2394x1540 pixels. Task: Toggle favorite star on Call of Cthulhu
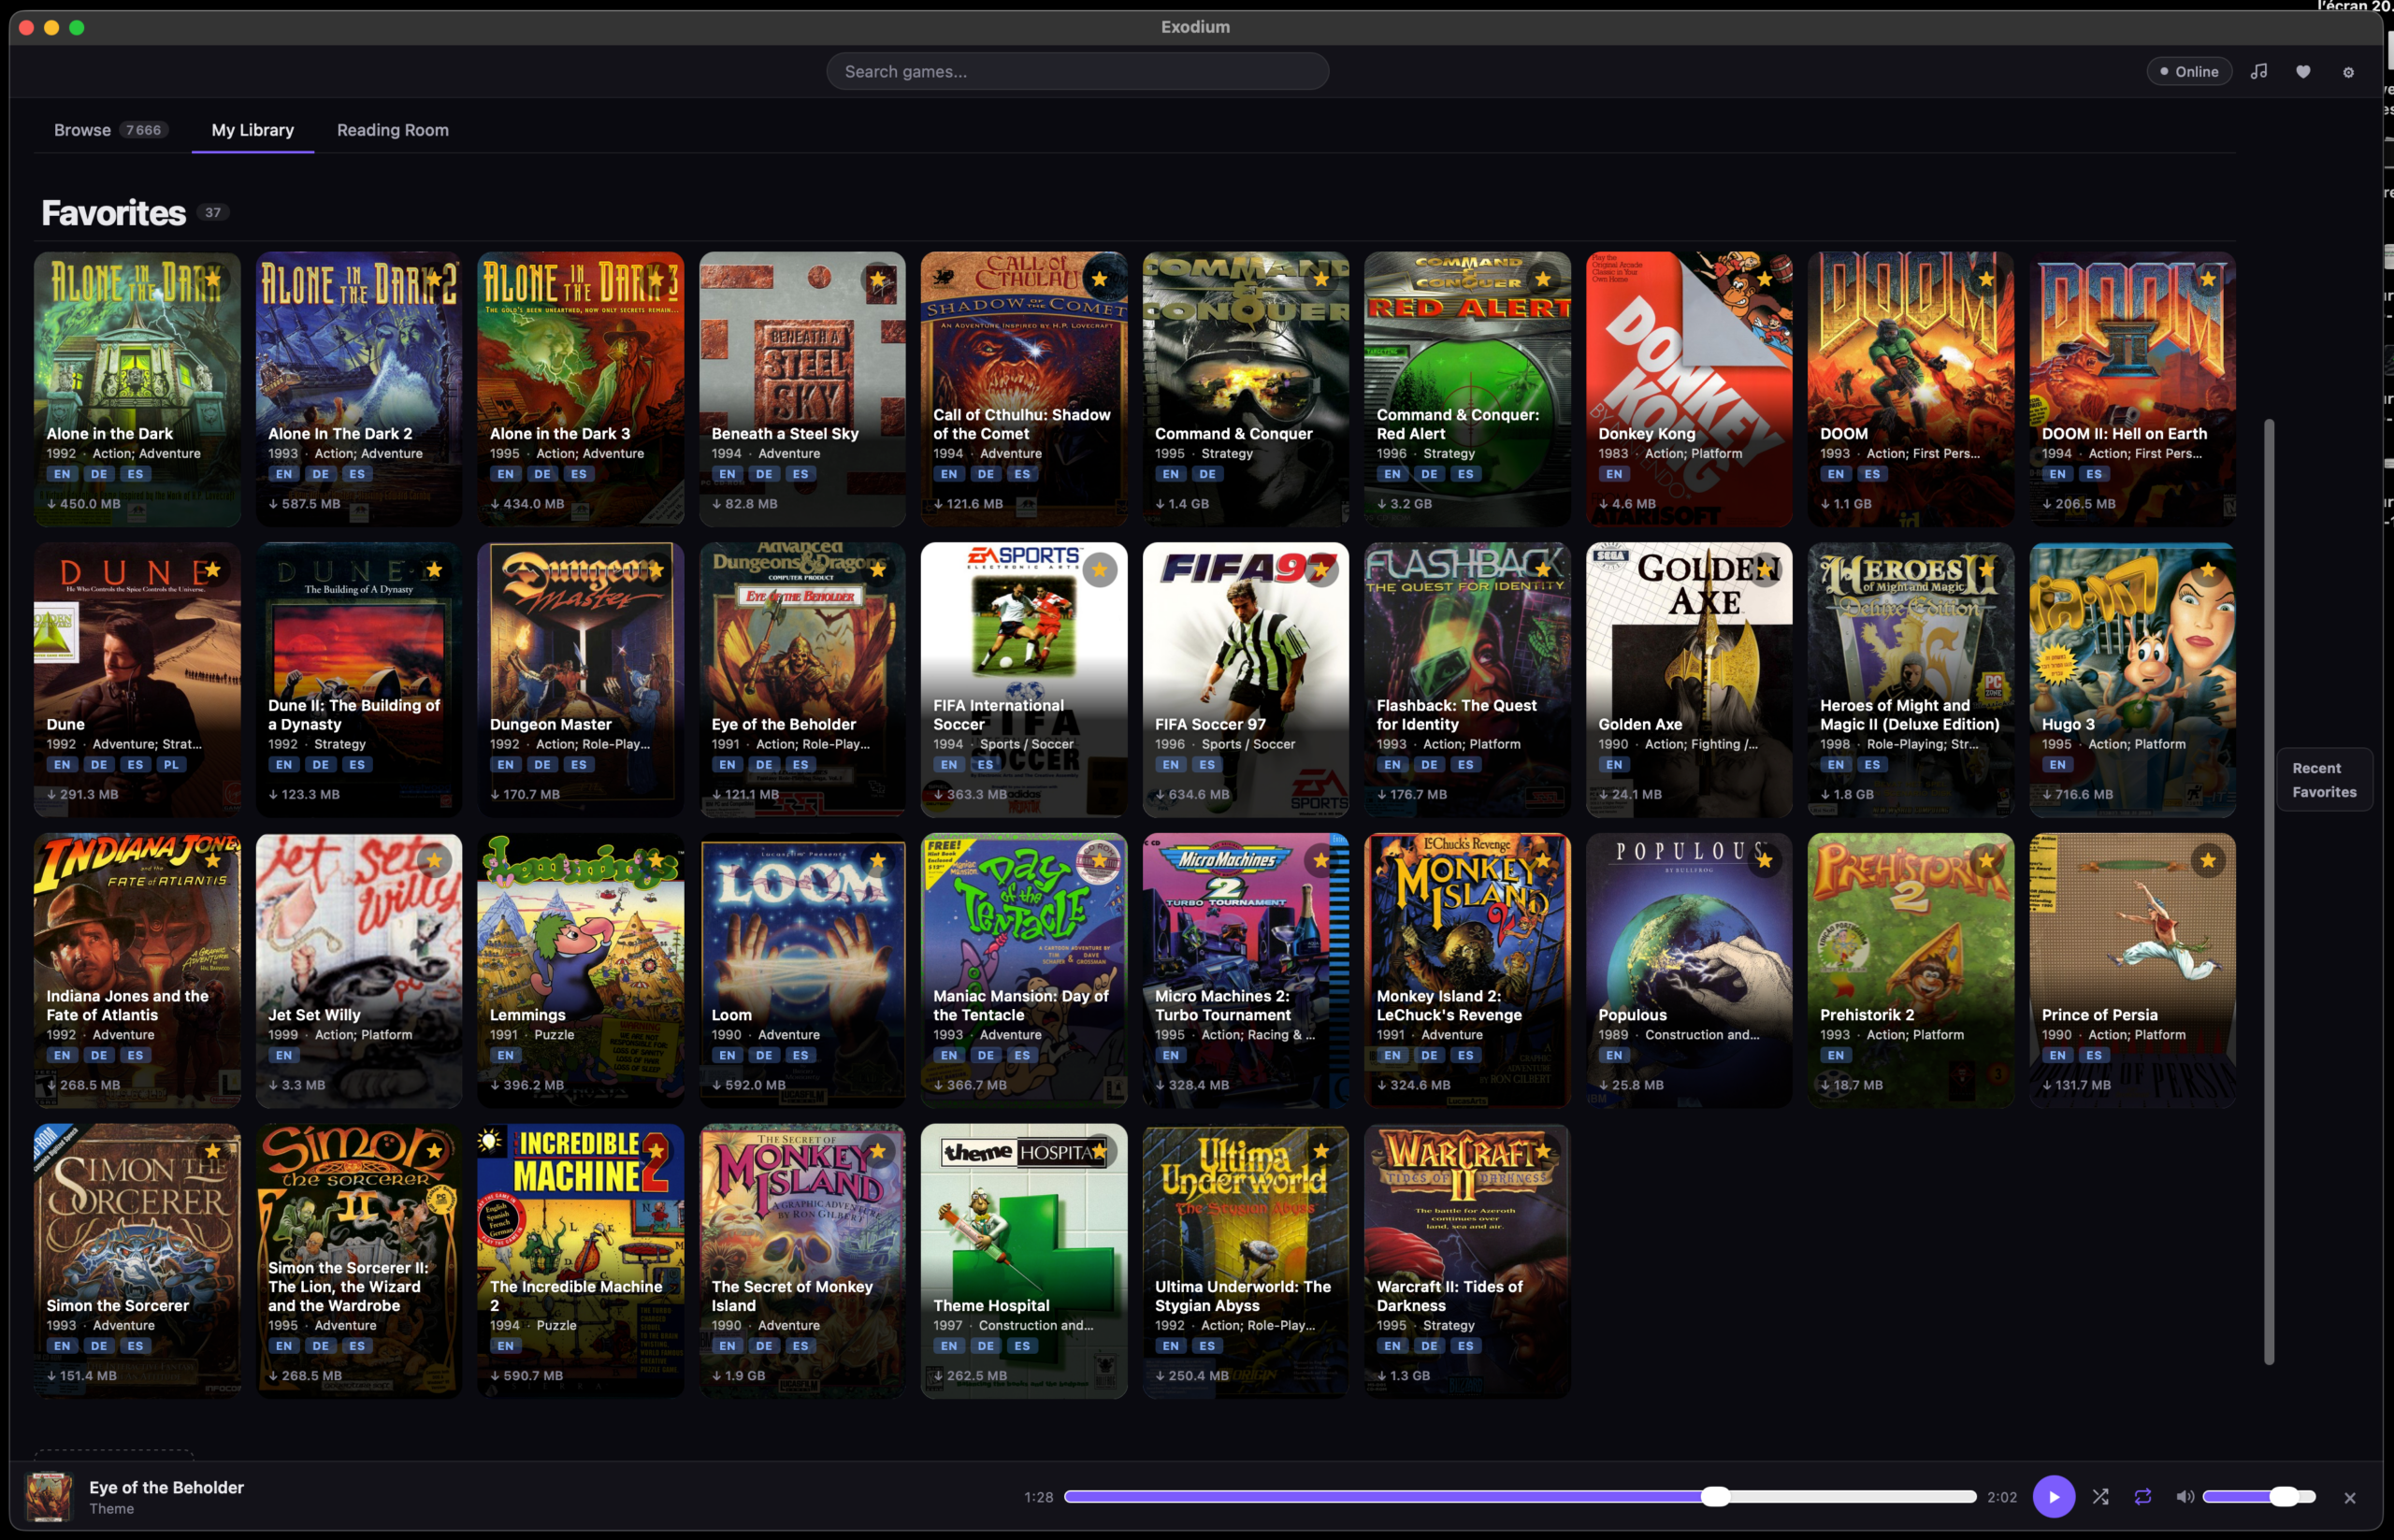(1099, 279)
